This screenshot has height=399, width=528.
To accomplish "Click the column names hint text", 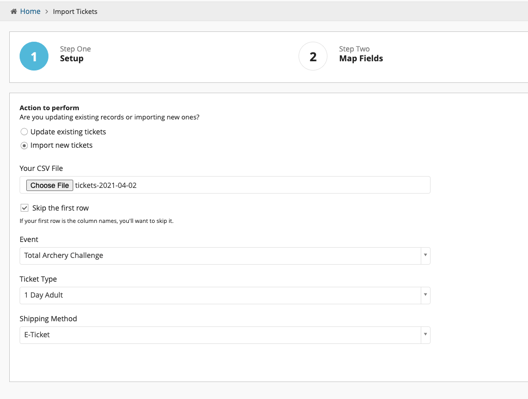I will click(x=96, y=221).
